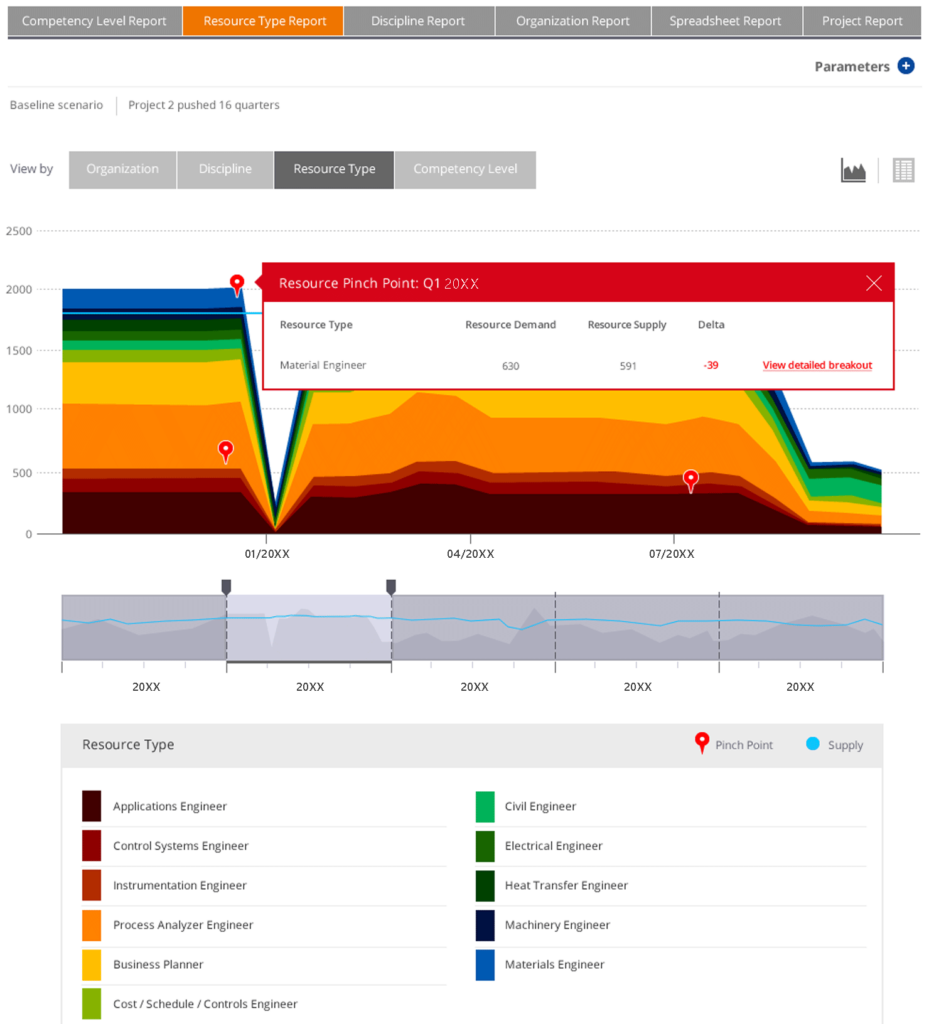Click the Parameters label
929x1024 pixels.
852,67
